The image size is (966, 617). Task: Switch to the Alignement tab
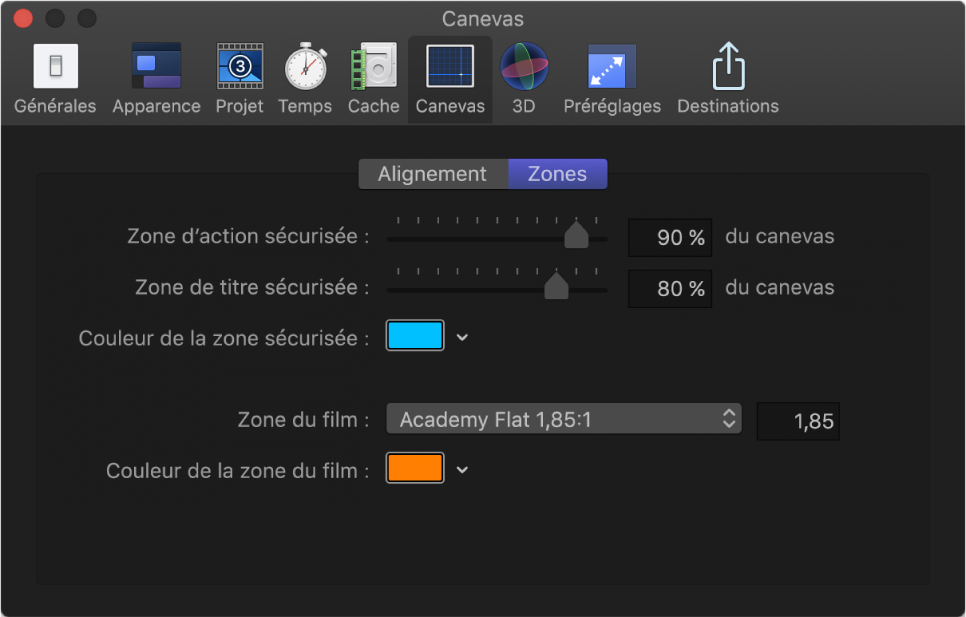(x=432, y=173)
